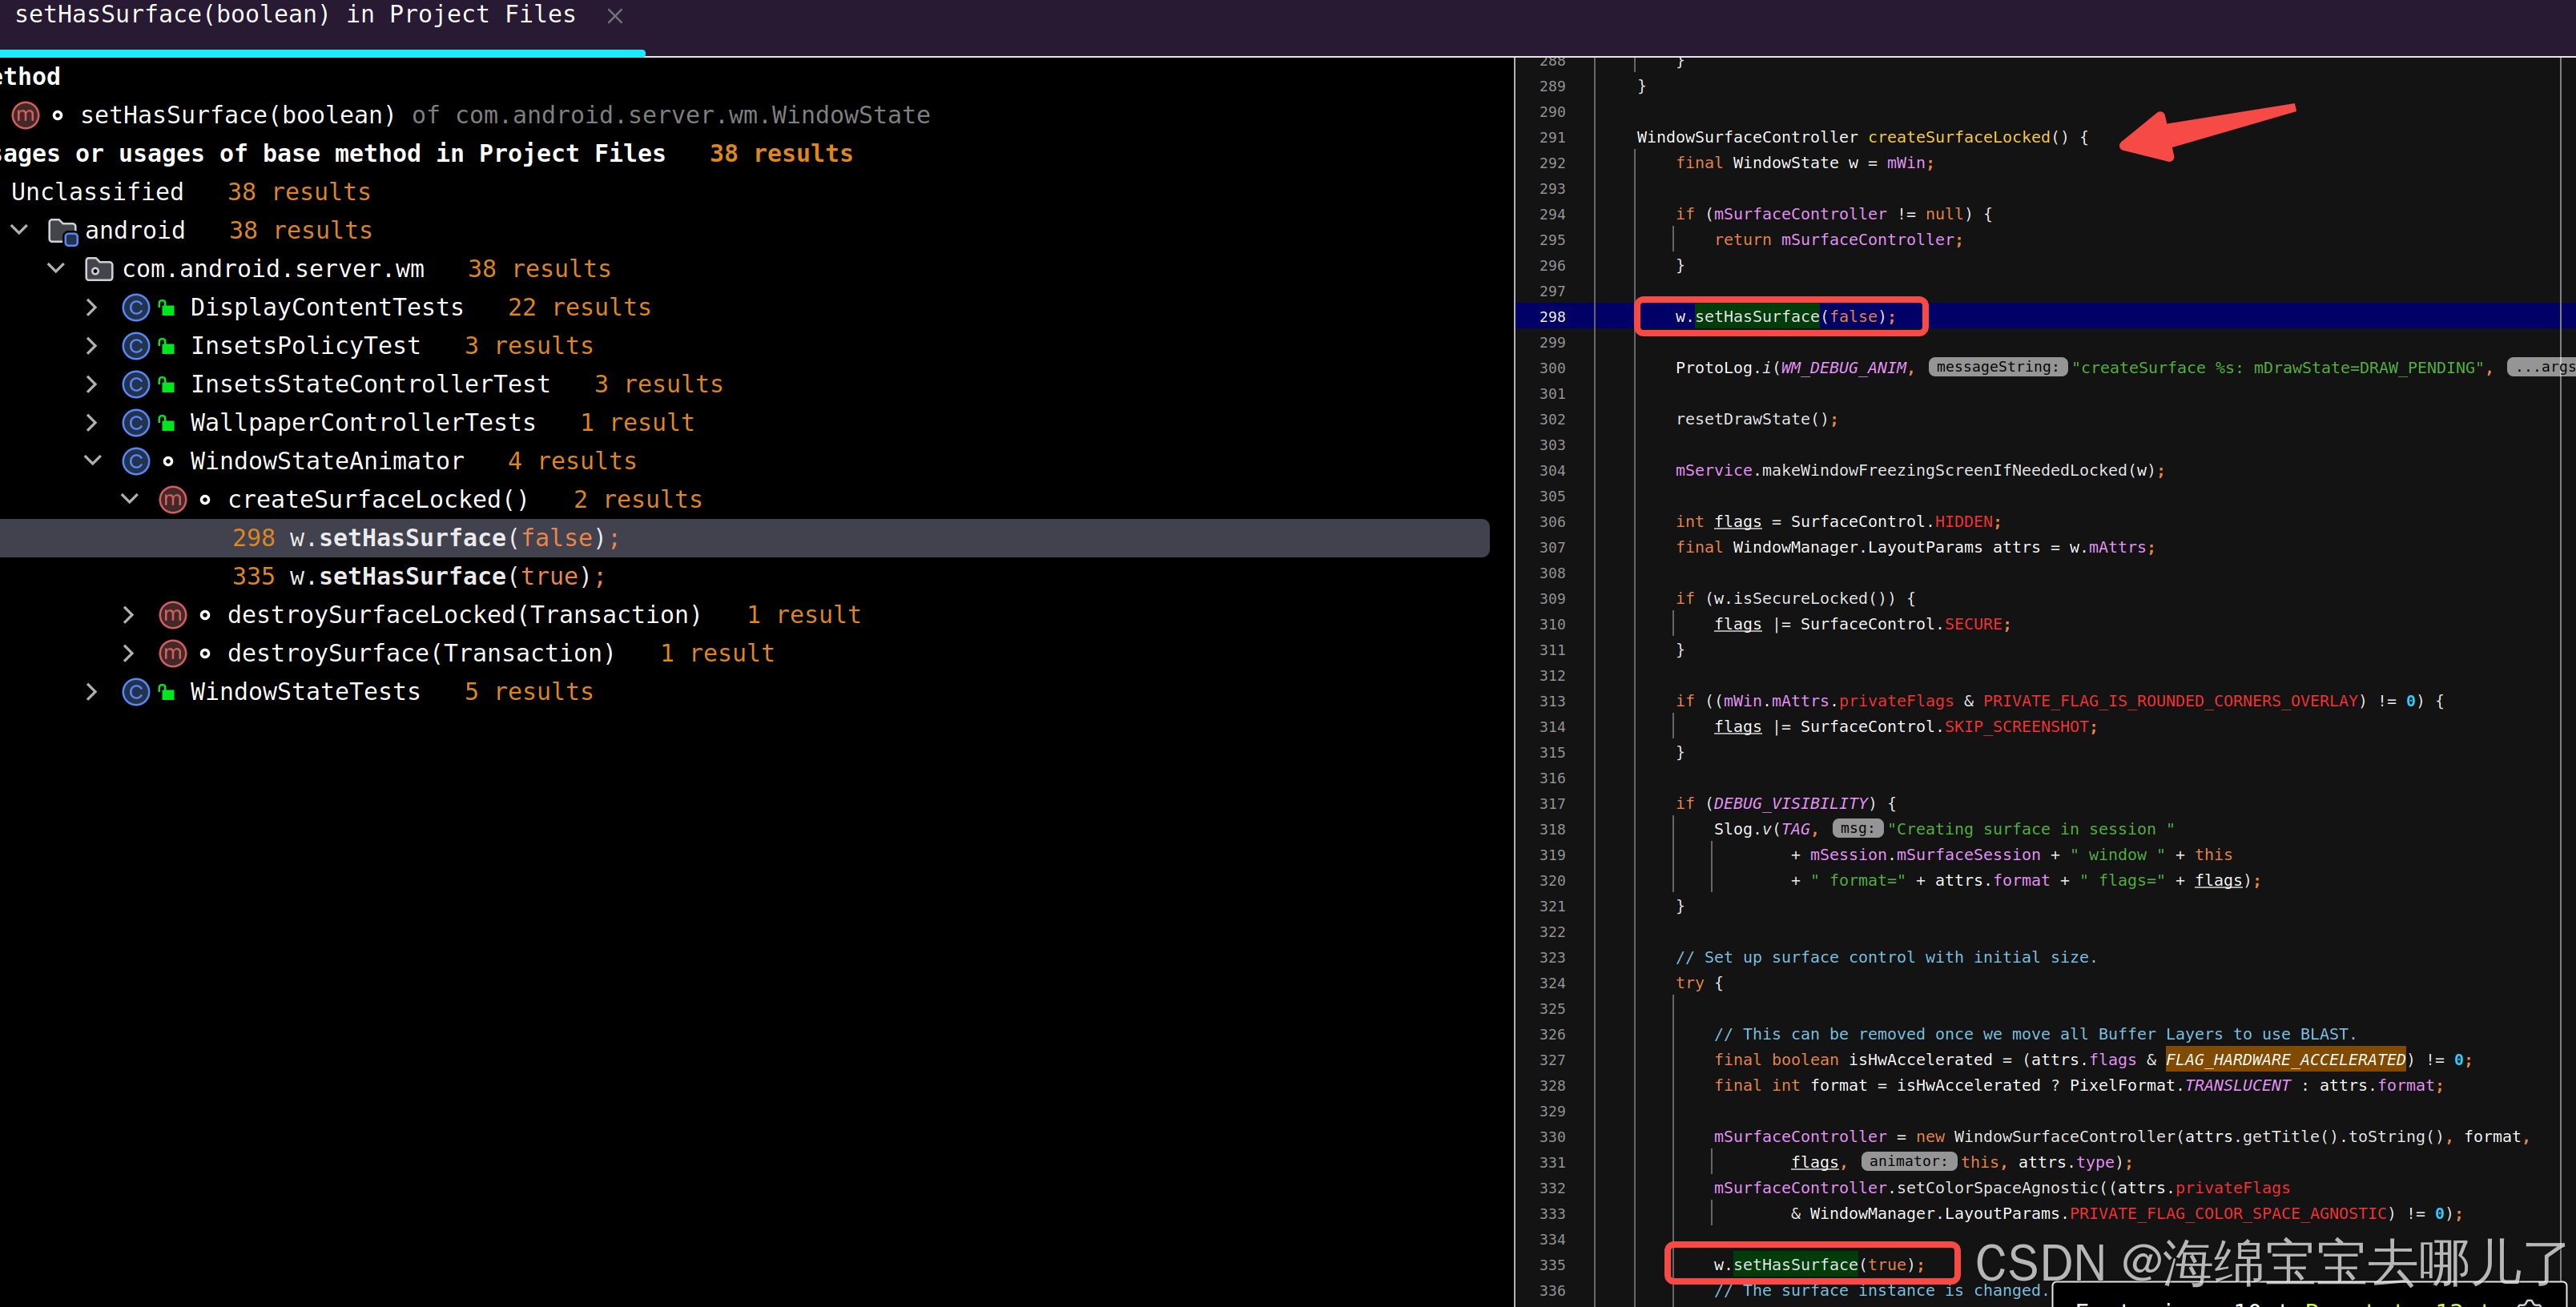Expand the InsetsPolicyTest results node
The image size is (2576, 1307).
tap(92, 346)
